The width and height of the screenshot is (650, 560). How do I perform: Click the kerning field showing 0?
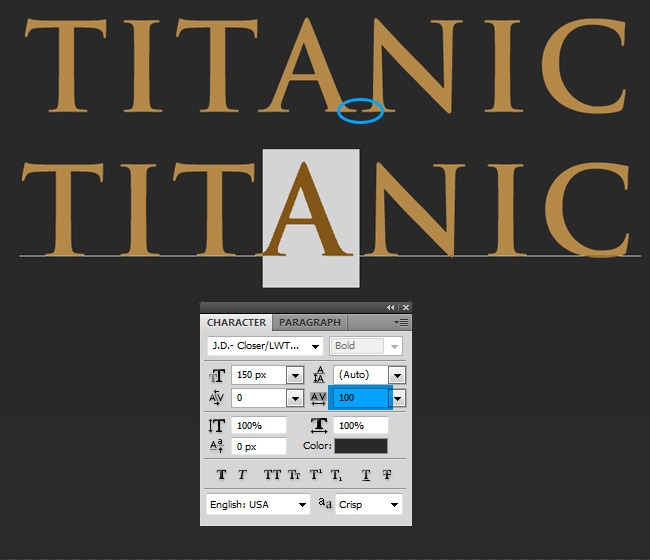coord(259,398)
